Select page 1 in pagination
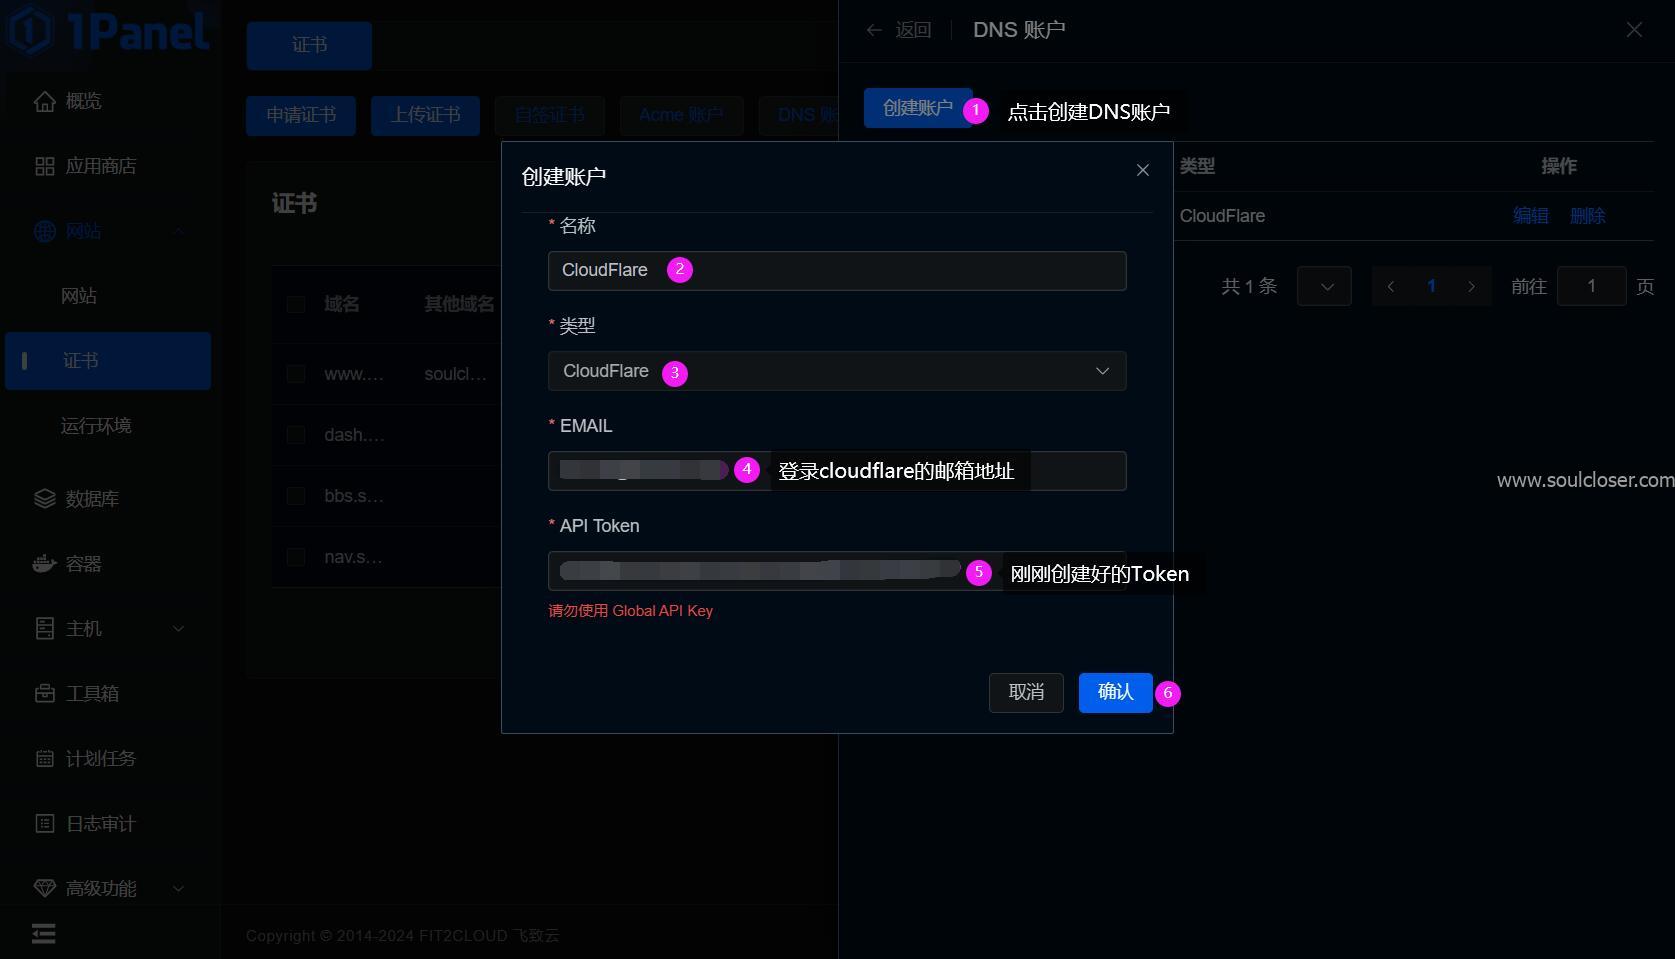Image resolution: width=1675 pixels, height=959 pixels. (x=1431, y=286)
